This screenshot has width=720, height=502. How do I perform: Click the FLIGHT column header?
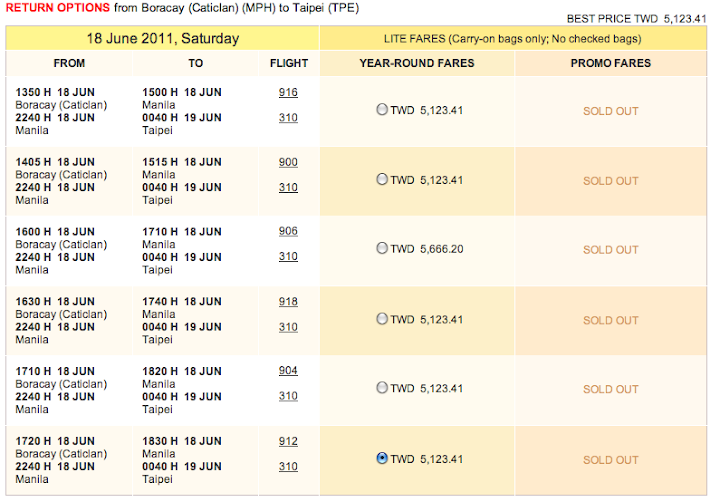coord(289,63)
